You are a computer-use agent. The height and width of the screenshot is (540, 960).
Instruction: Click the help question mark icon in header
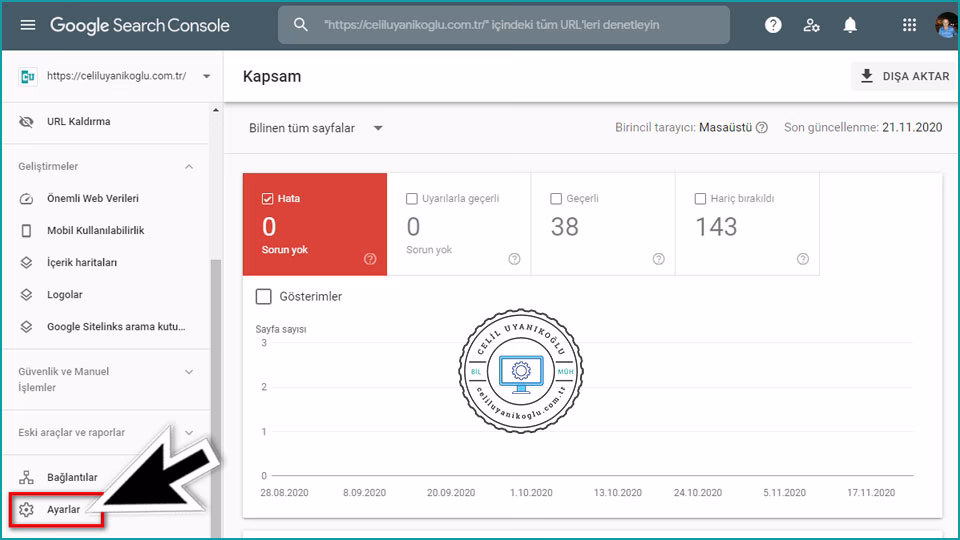pos(773,25)
